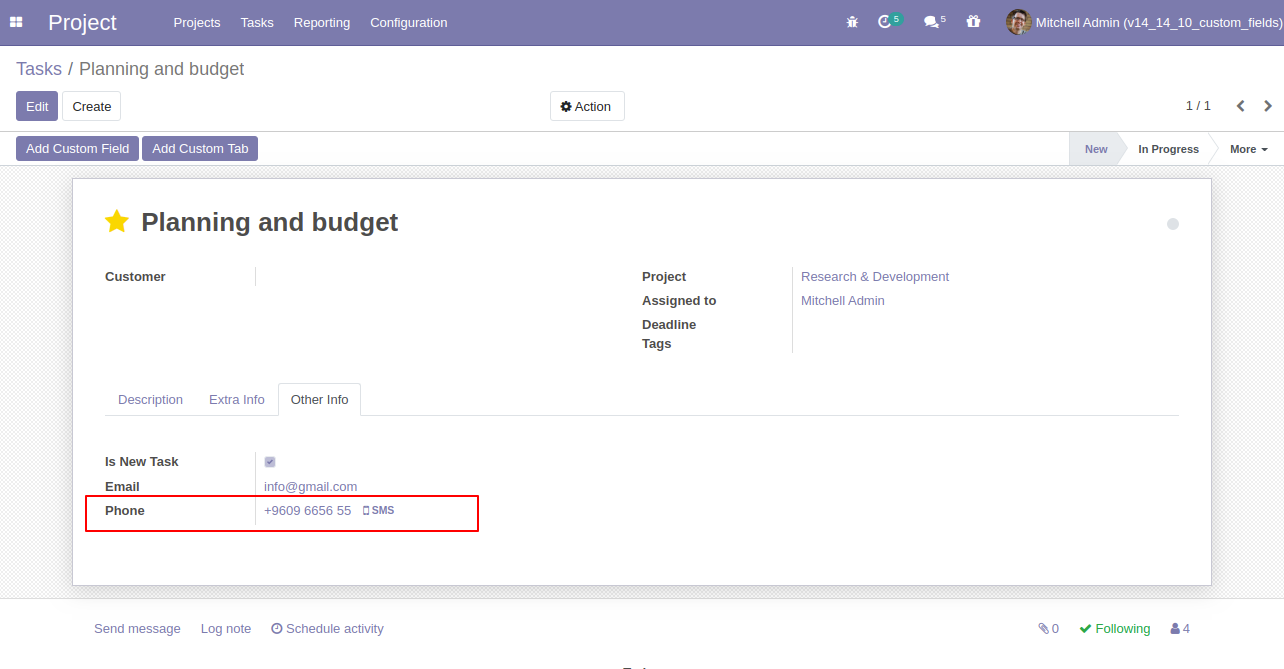Click the info@gmail.com email link

(x=311, y=486)
